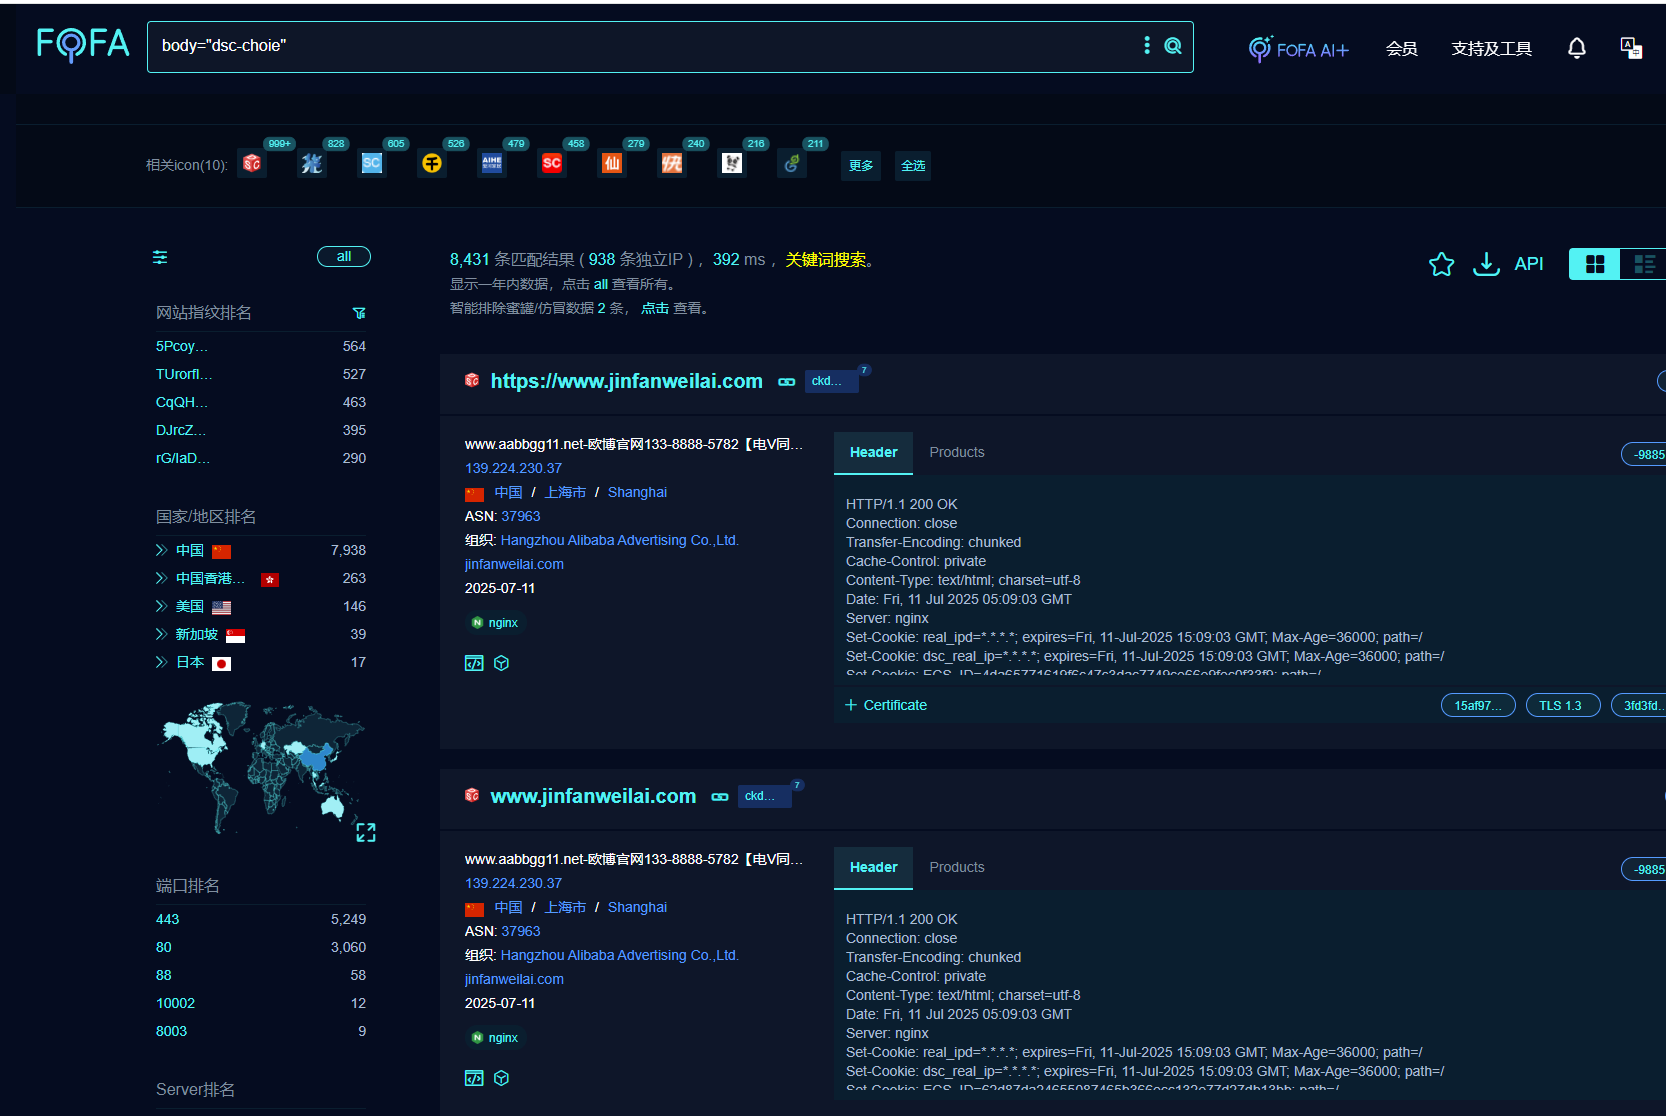1666x1116 pixels.
Task: Click Hangzhou Alibaba organization in second result
Action: (619, 955)
